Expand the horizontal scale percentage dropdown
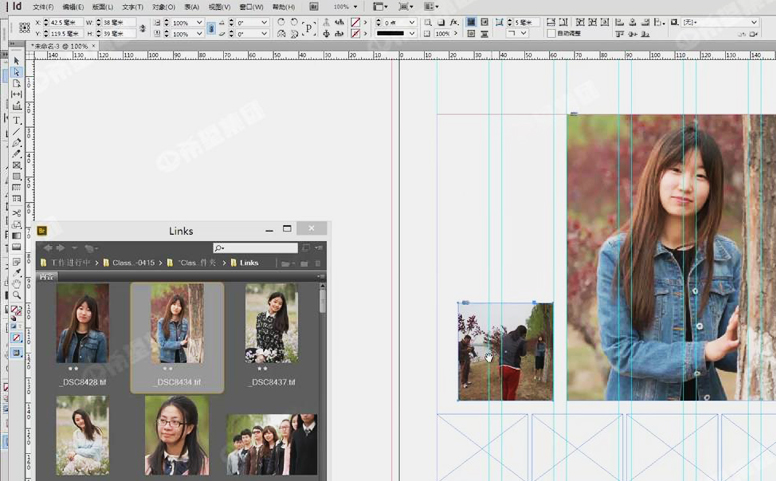776x481 pixels. (x=199, y=21)
